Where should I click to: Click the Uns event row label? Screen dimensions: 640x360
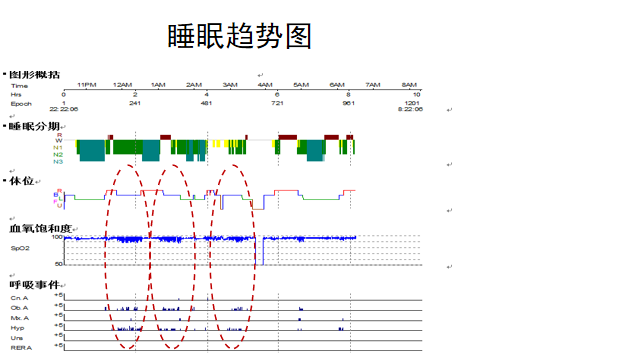(17, 338)
